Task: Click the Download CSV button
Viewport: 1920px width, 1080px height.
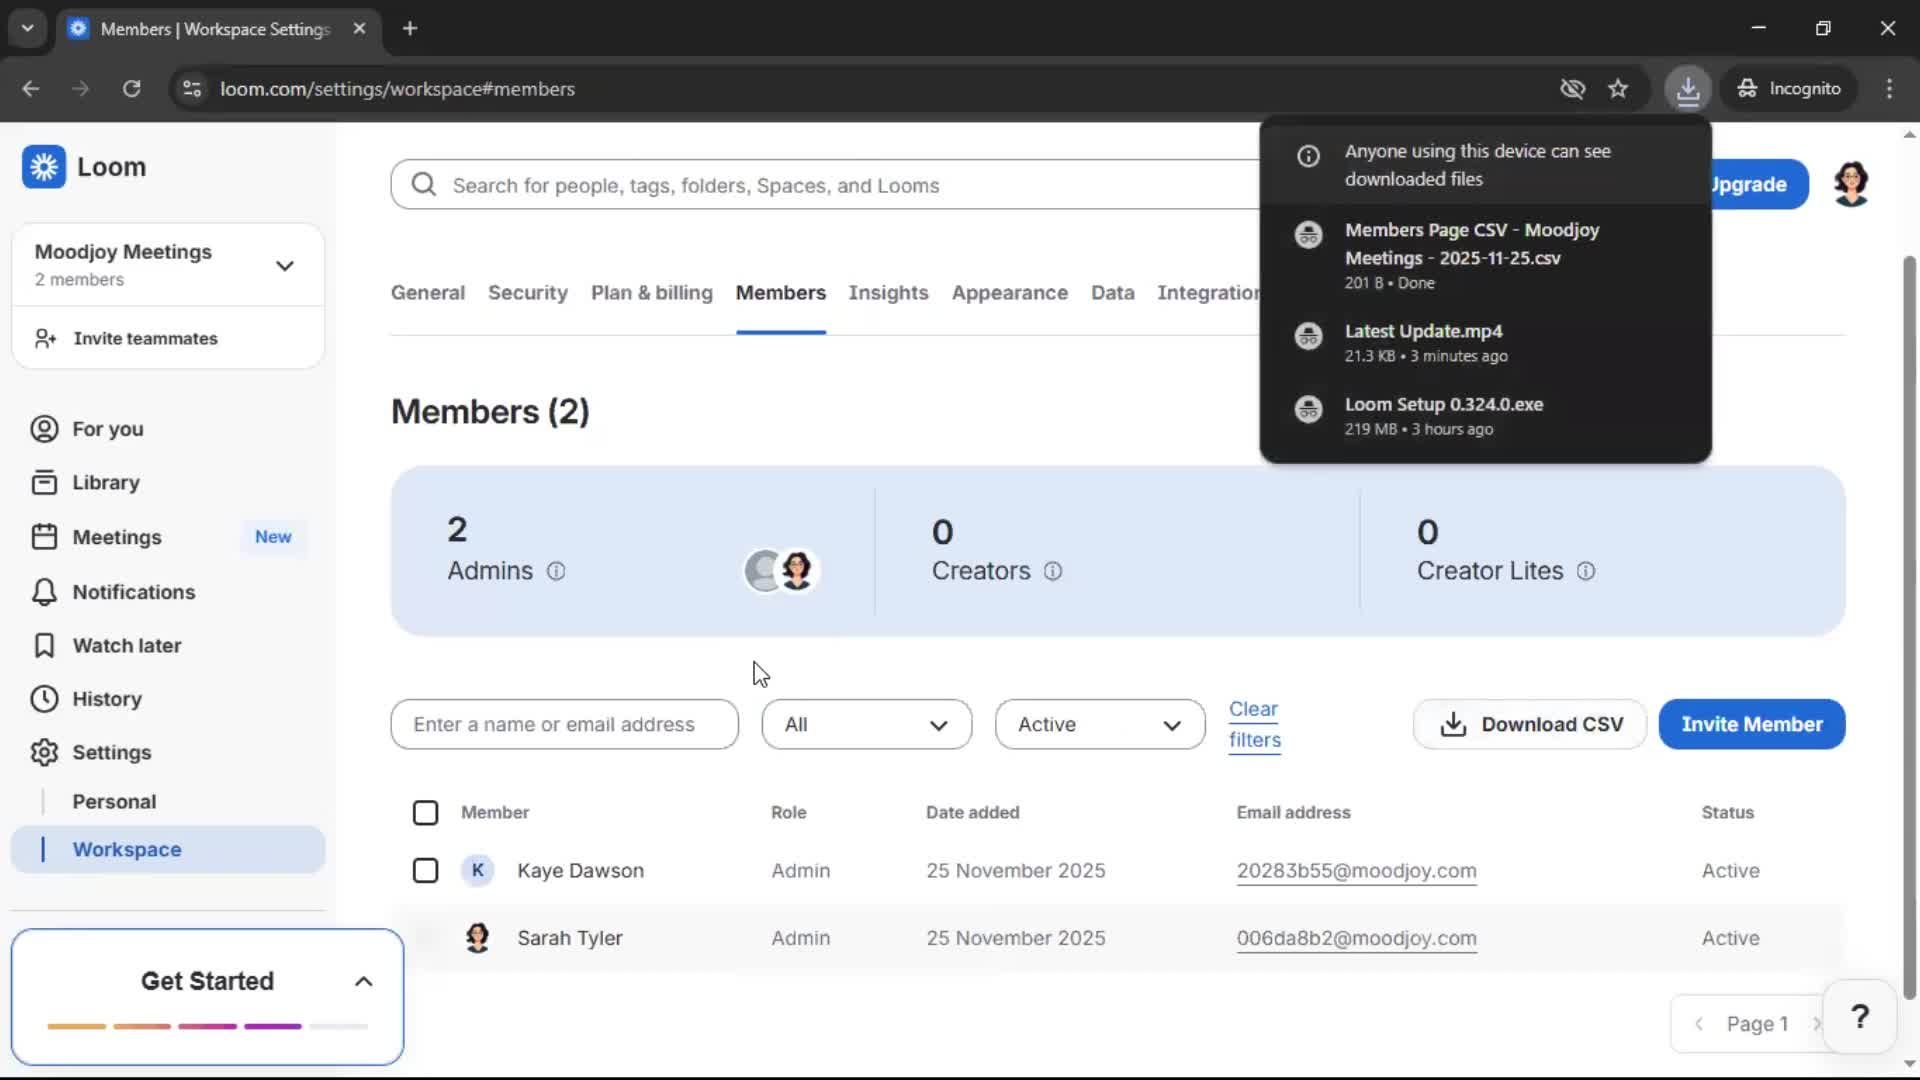Action: point(1529,725)
